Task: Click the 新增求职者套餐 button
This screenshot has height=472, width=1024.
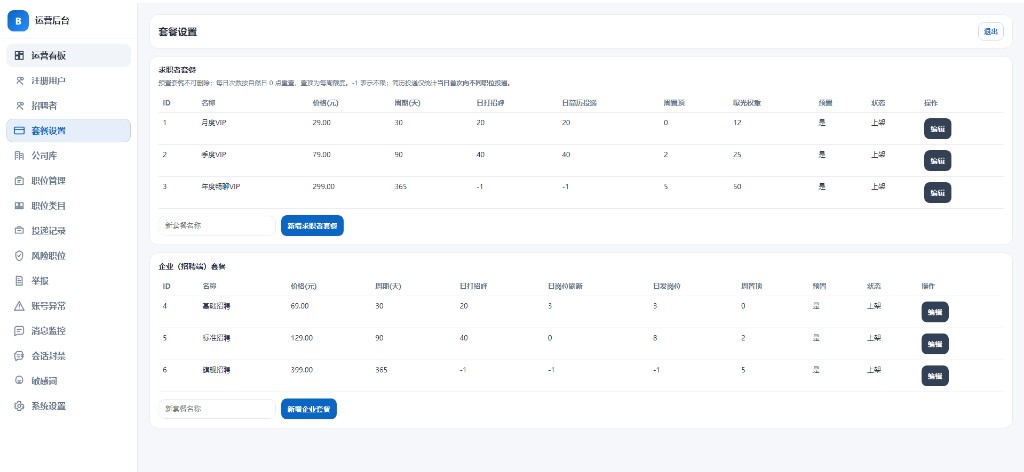Action: (x=312, y=225)
